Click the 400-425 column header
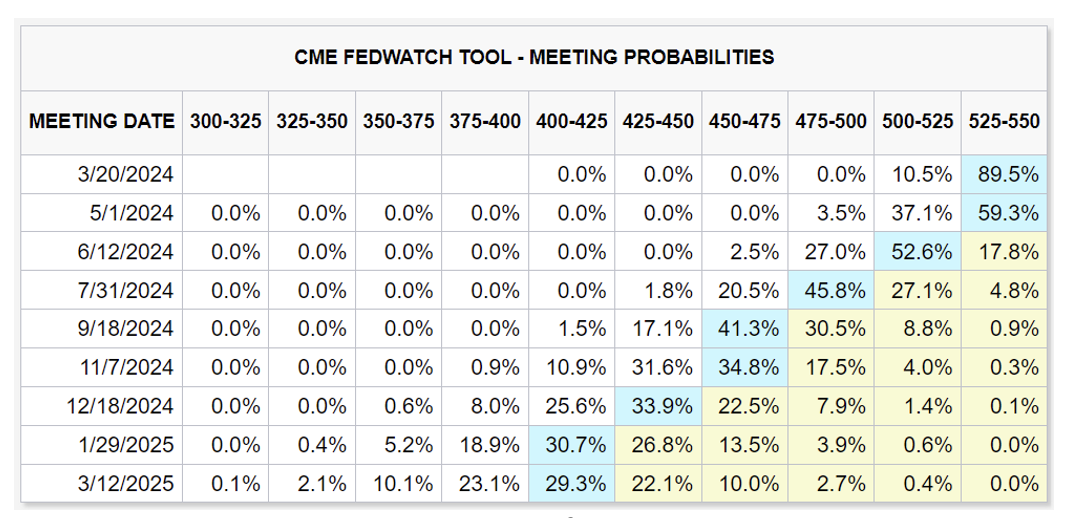 click(x=572, y=122)
